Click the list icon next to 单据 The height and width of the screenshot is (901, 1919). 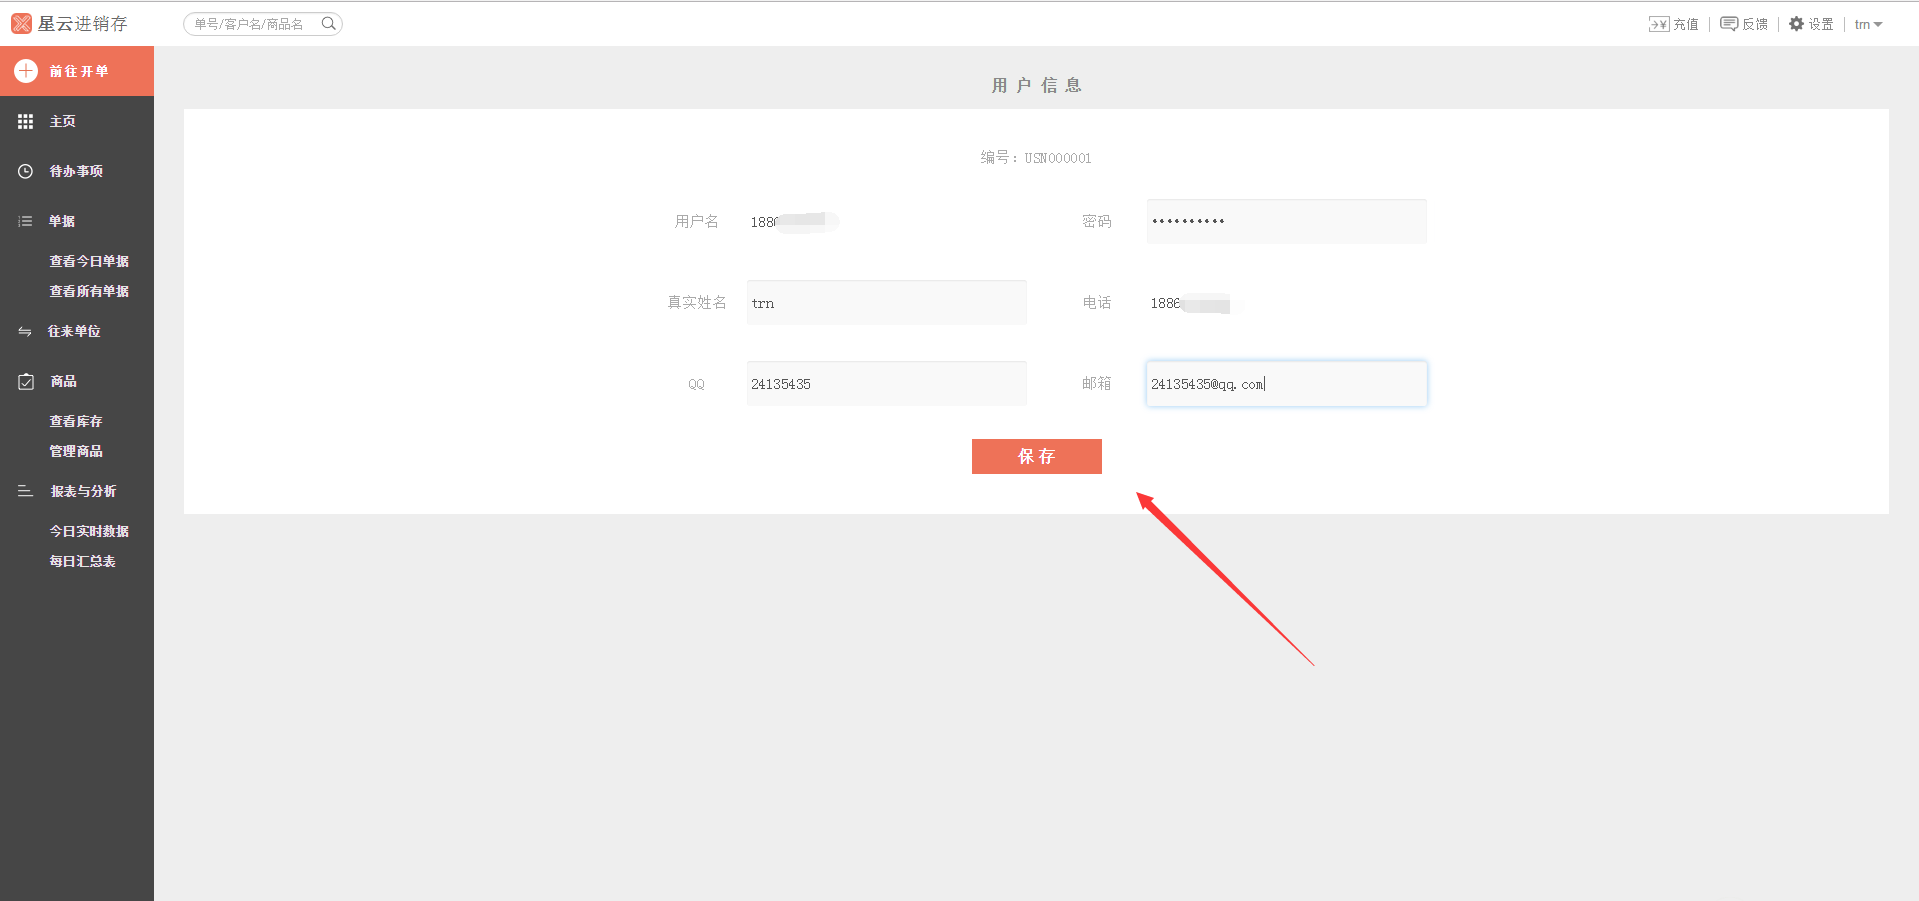[26, 221]
